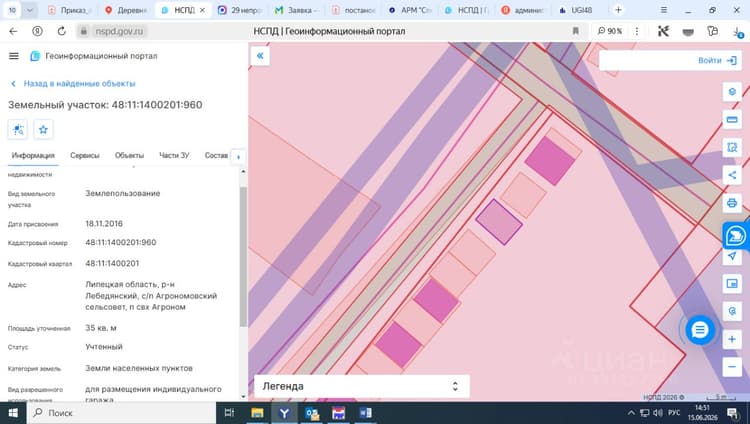Open the blue chat bubble
This screenshot has height=424, width=750.
click(x=699, y=330)
